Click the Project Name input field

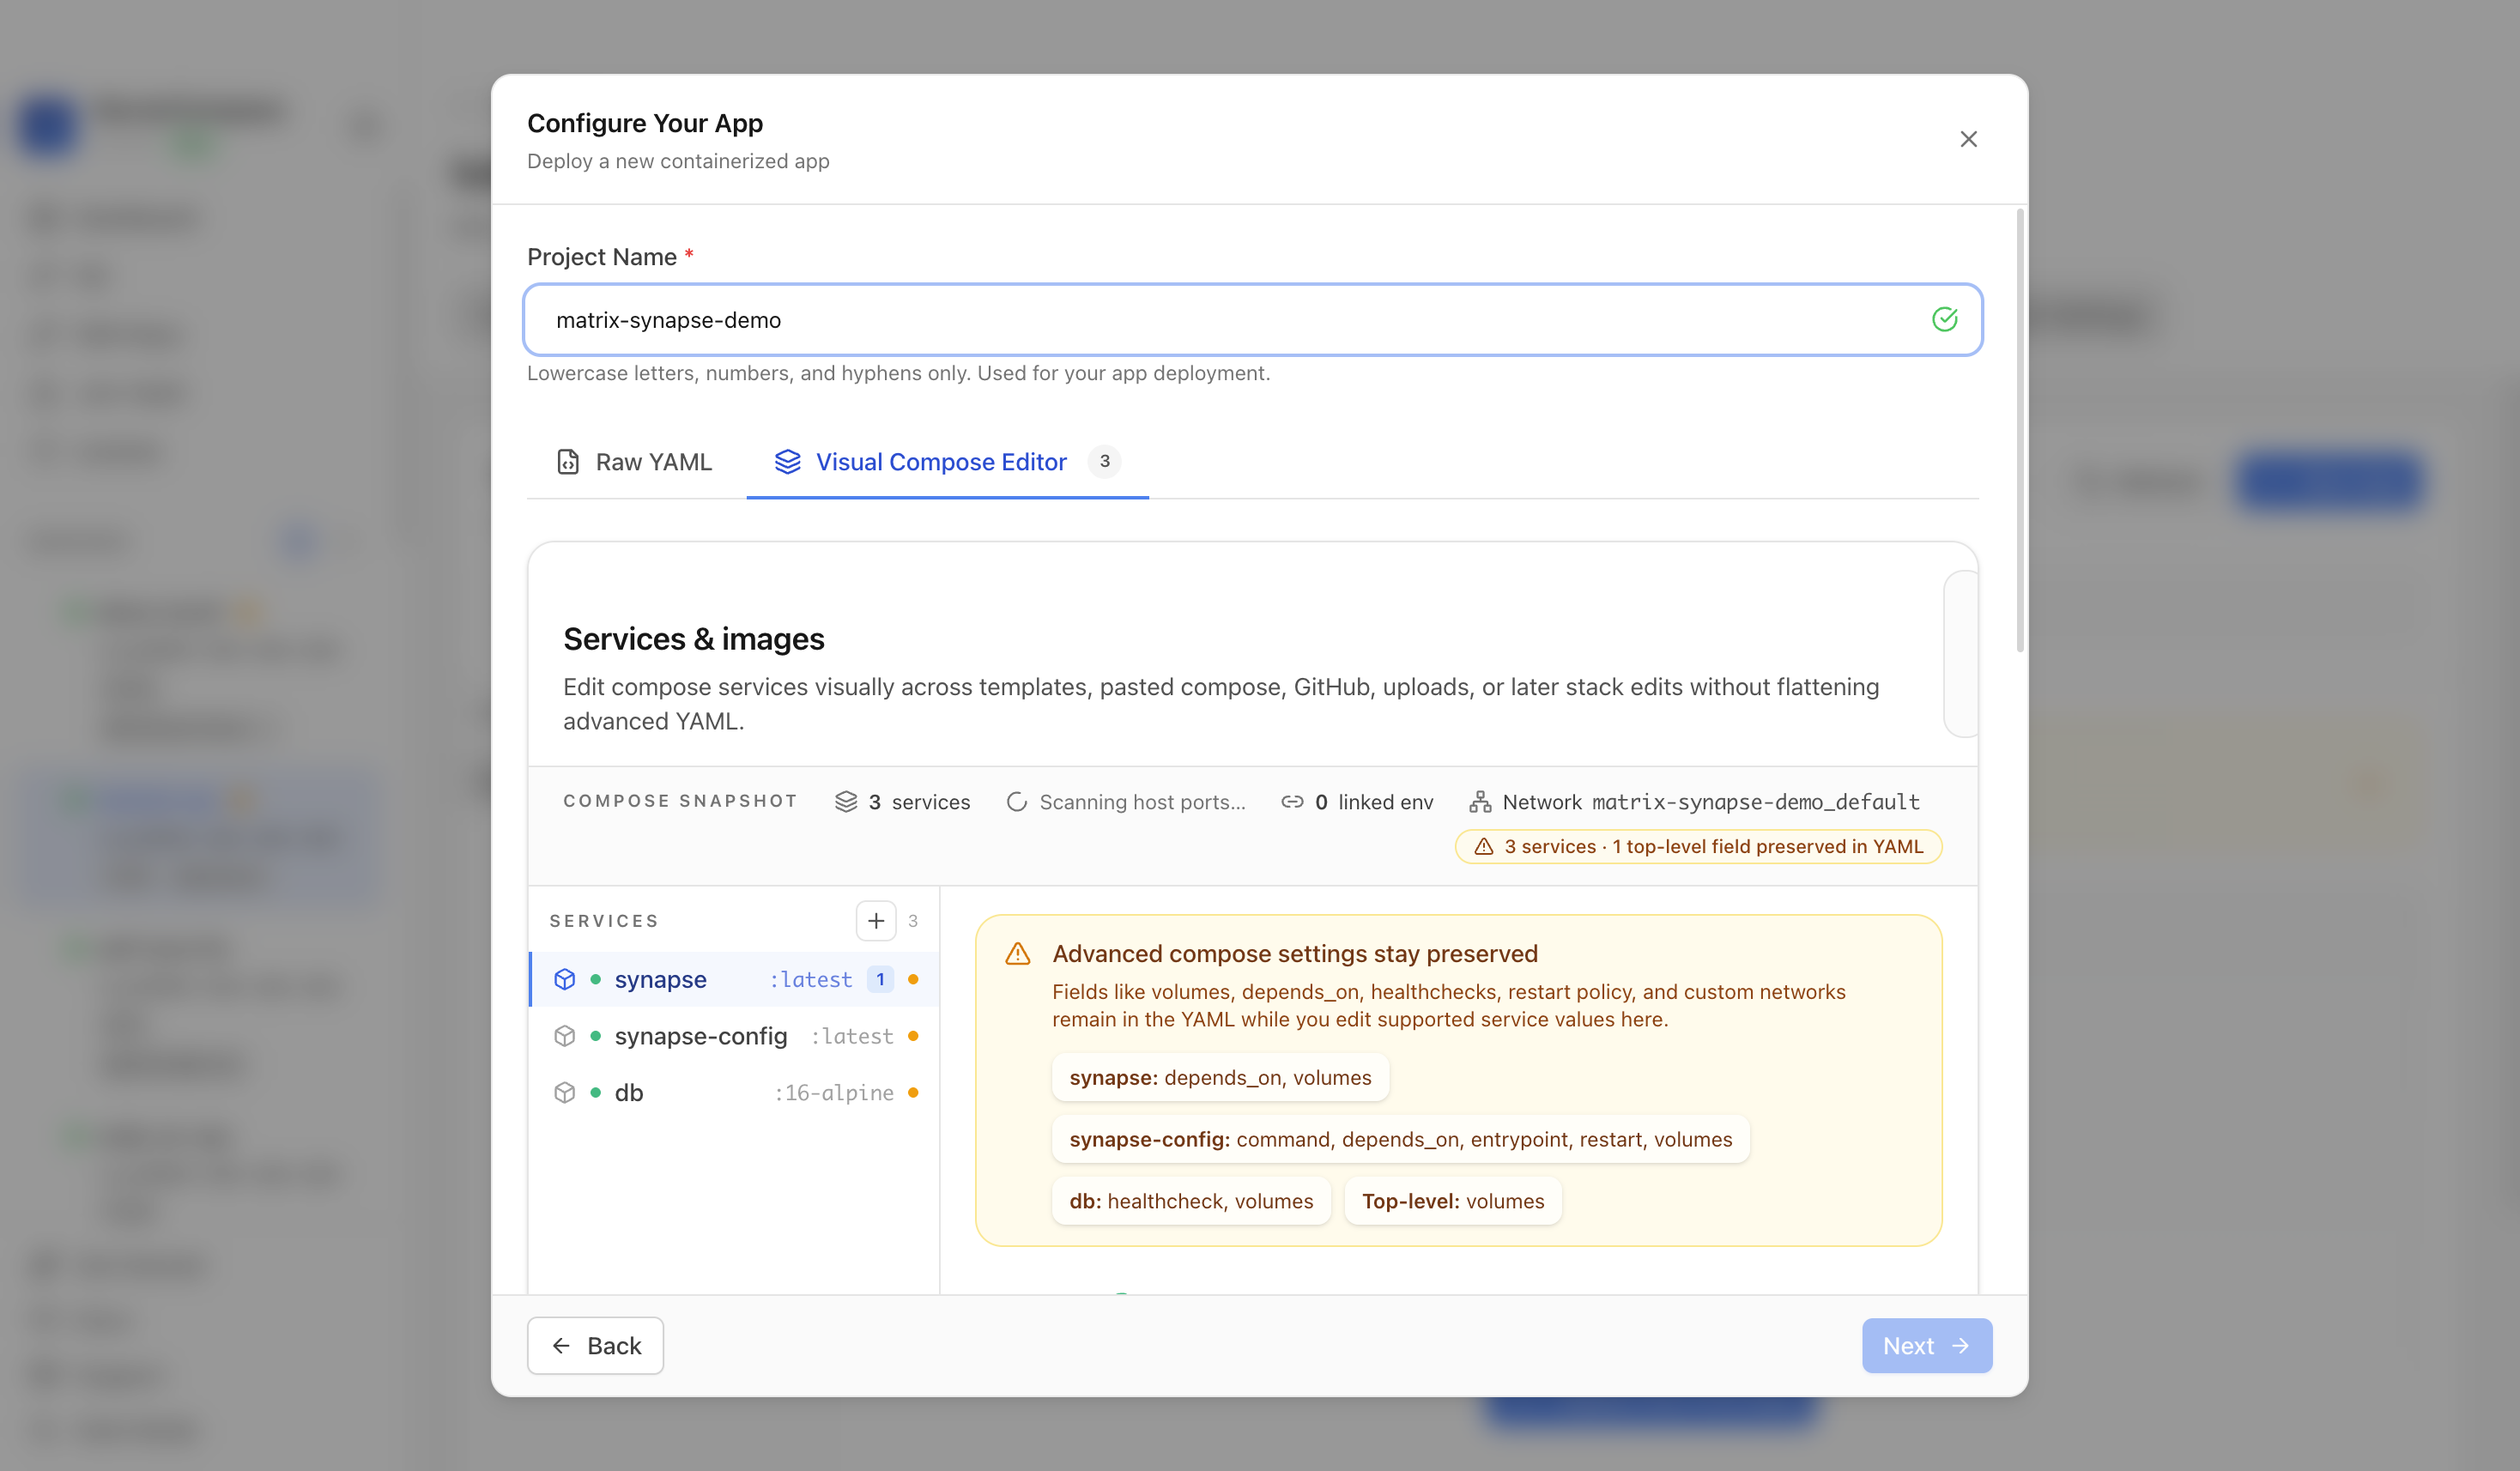pos(1252,320)
